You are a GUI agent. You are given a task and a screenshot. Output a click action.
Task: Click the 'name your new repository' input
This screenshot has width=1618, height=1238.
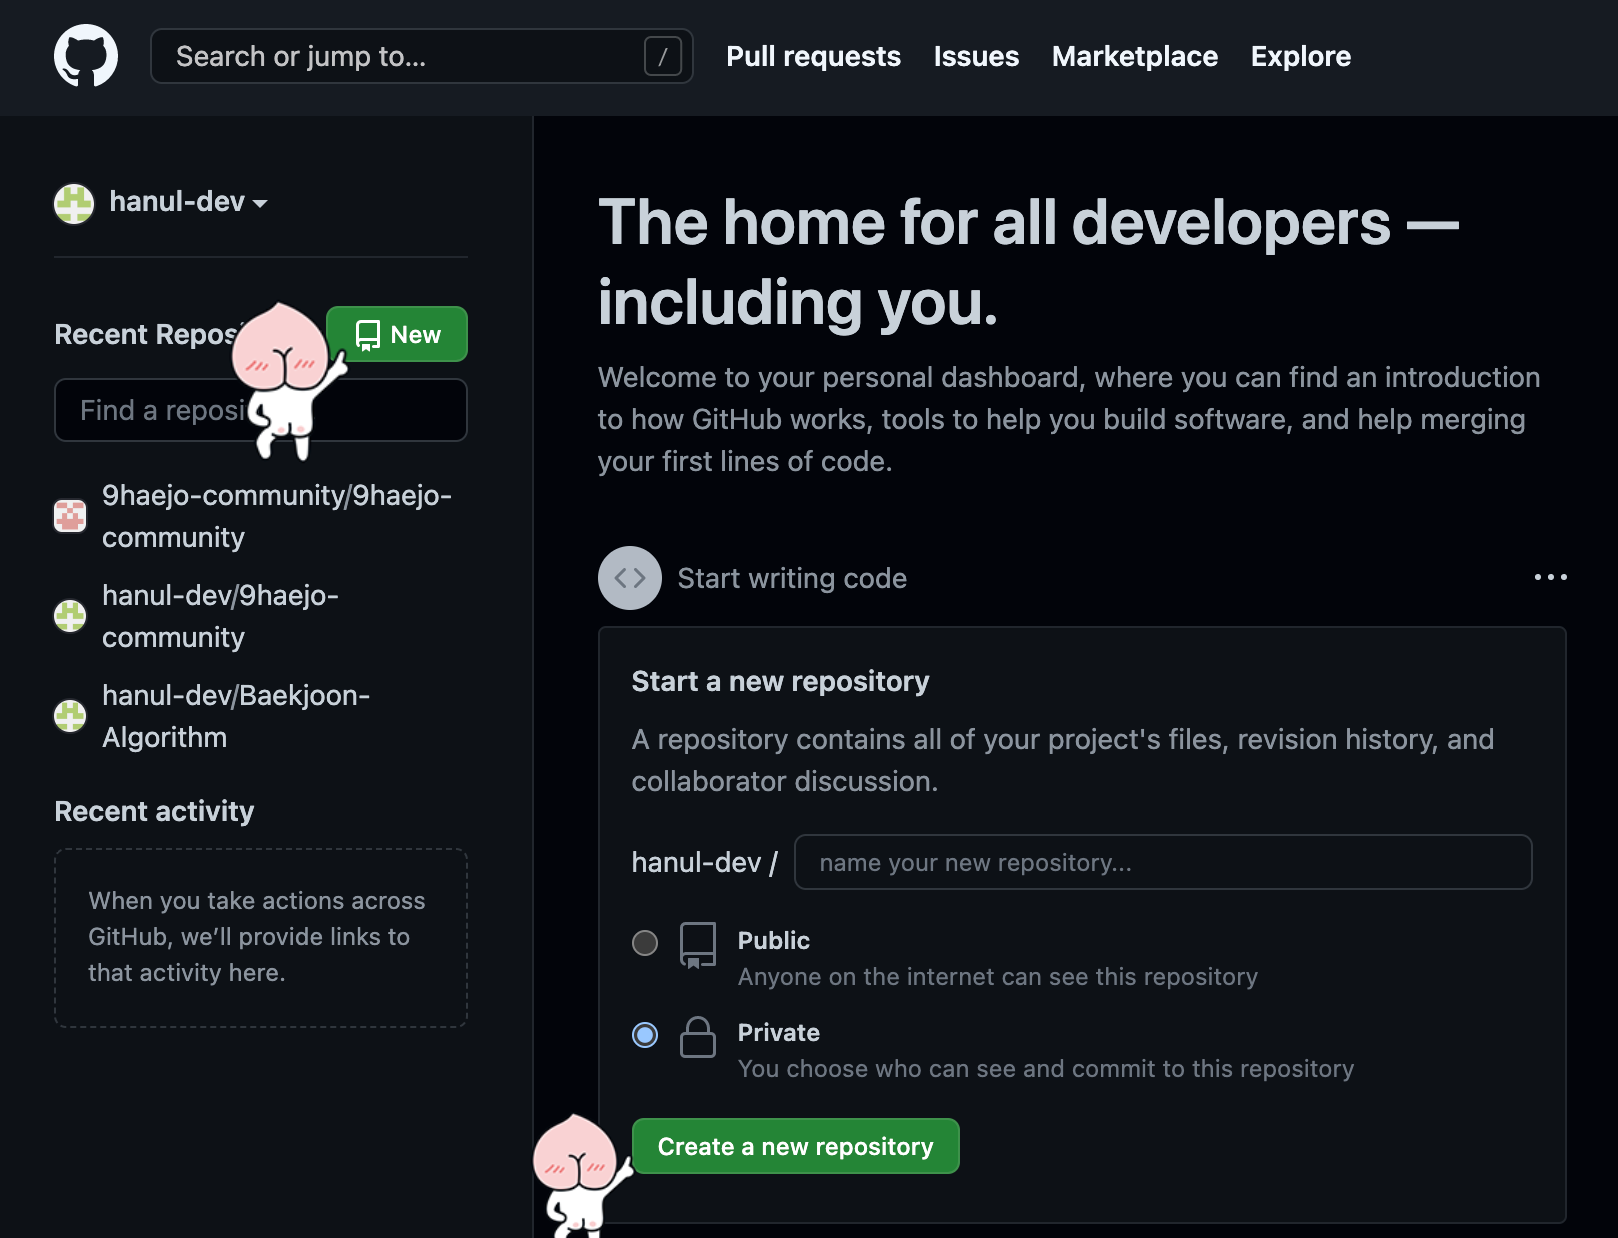coord(1163,862)
